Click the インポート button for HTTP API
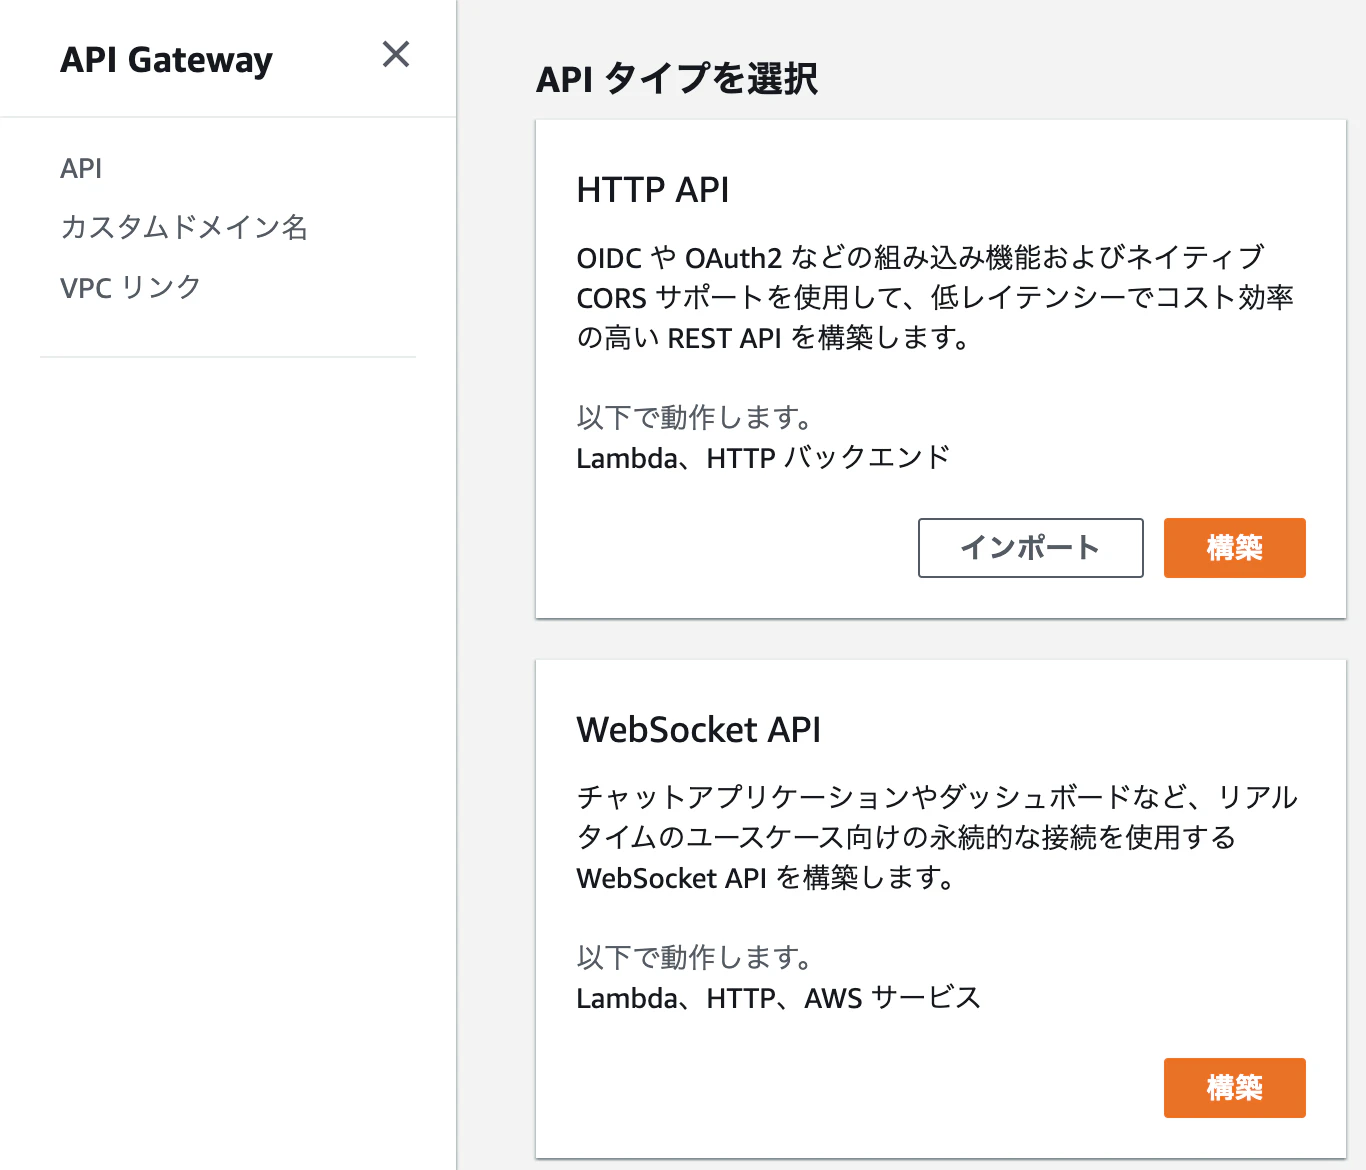 1030,548
